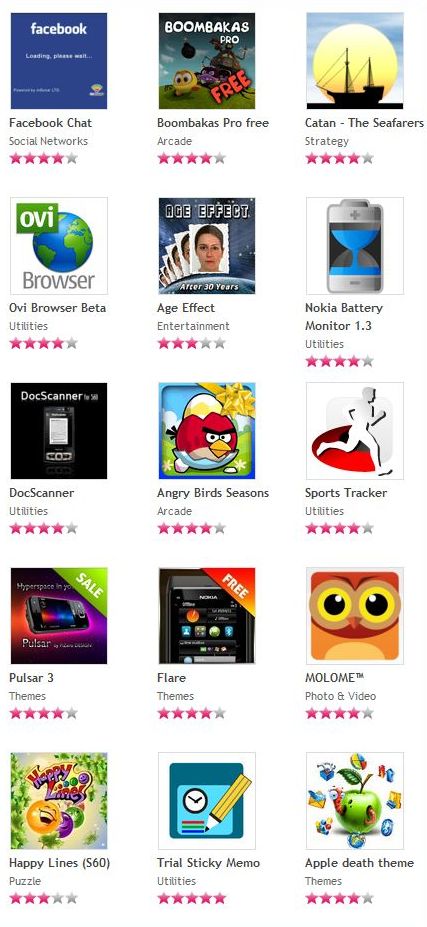This screenshot has height=927, width=427.
Task: Click the Social Networks category under Facebook Chat
Action: pyautogui.click(x=48, y=141)
